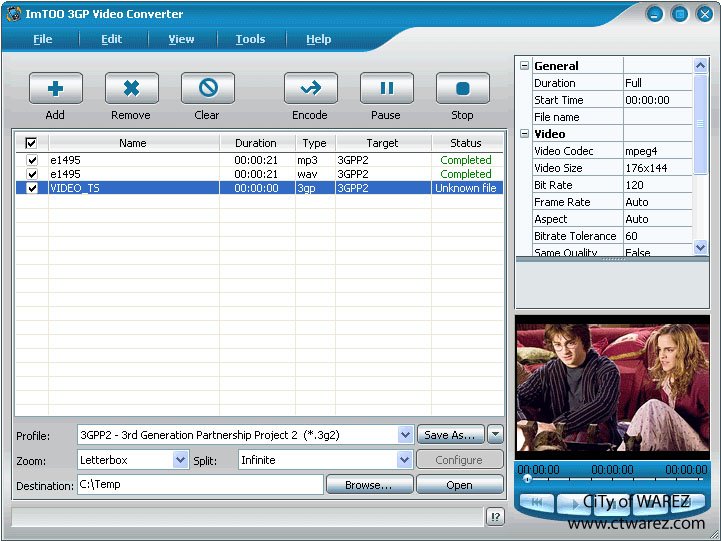Start conversion with the Encode button
The width and height of the screenshot is (721, 541).
click(x=311, y=88)
